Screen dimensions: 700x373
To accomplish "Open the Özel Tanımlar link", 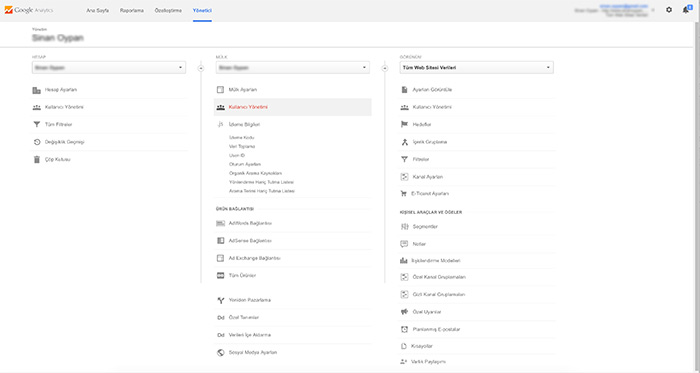I will 244,318.
